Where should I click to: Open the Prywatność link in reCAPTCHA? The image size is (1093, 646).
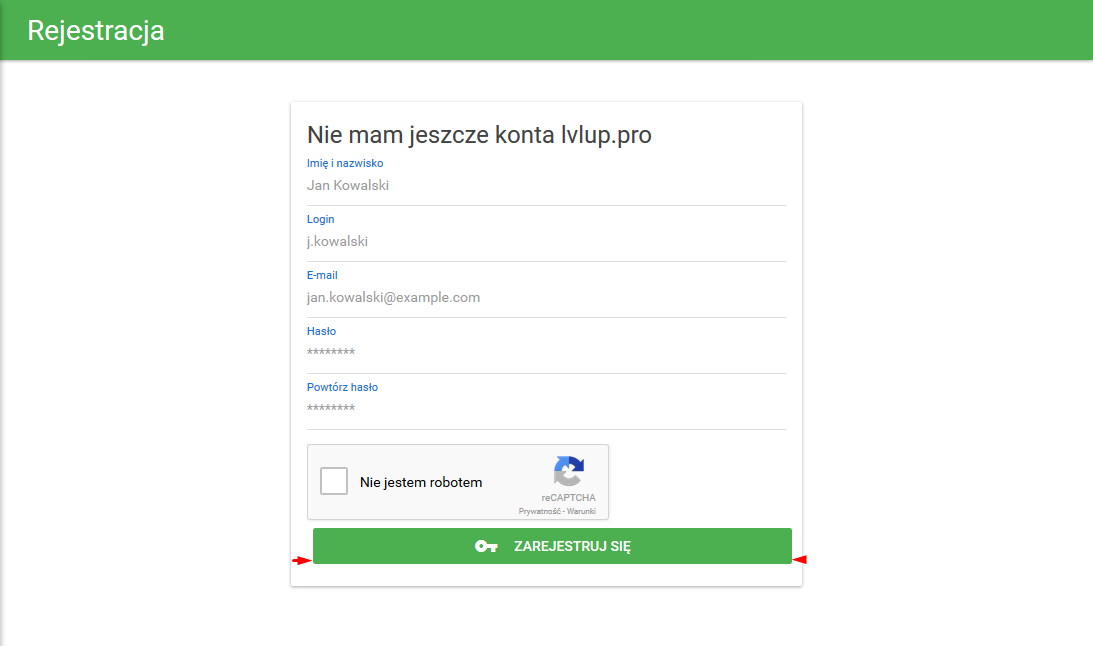[540, 511]
